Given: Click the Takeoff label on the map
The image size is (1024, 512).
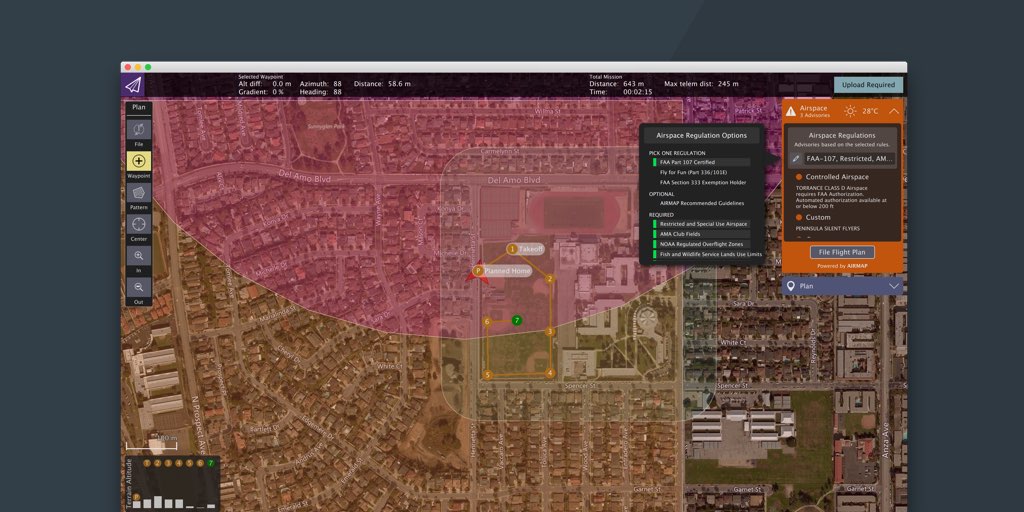Looking at the screenshot, I should point(530,249).
